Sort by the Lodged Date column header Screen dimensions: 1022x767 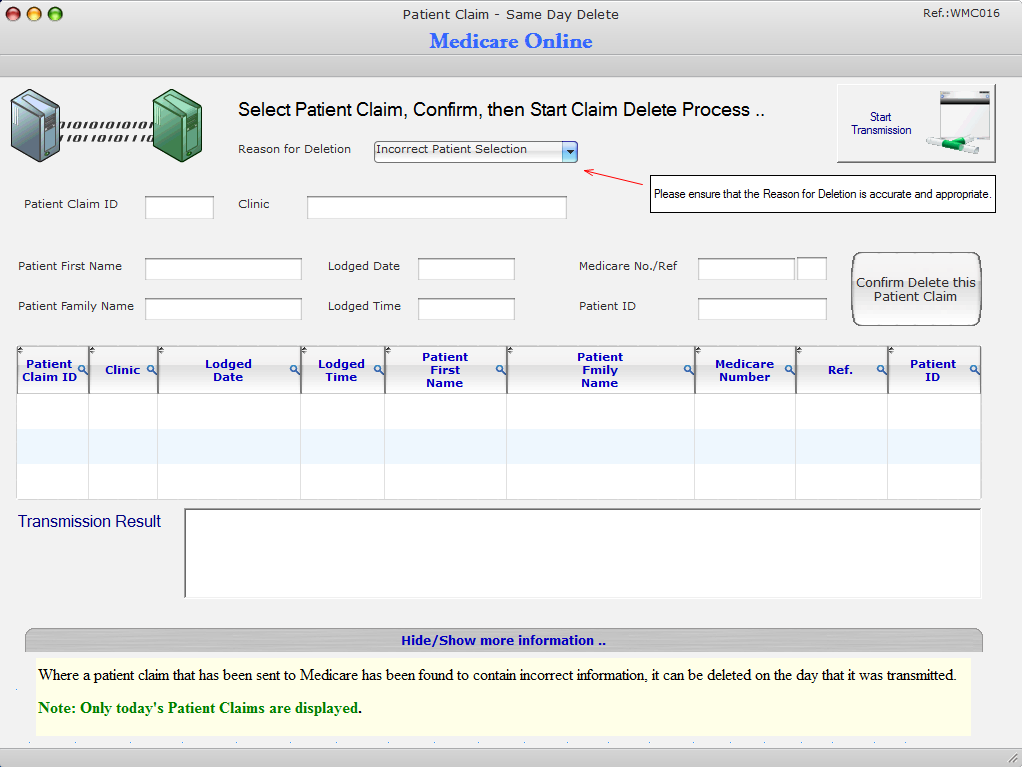(228, 370)
